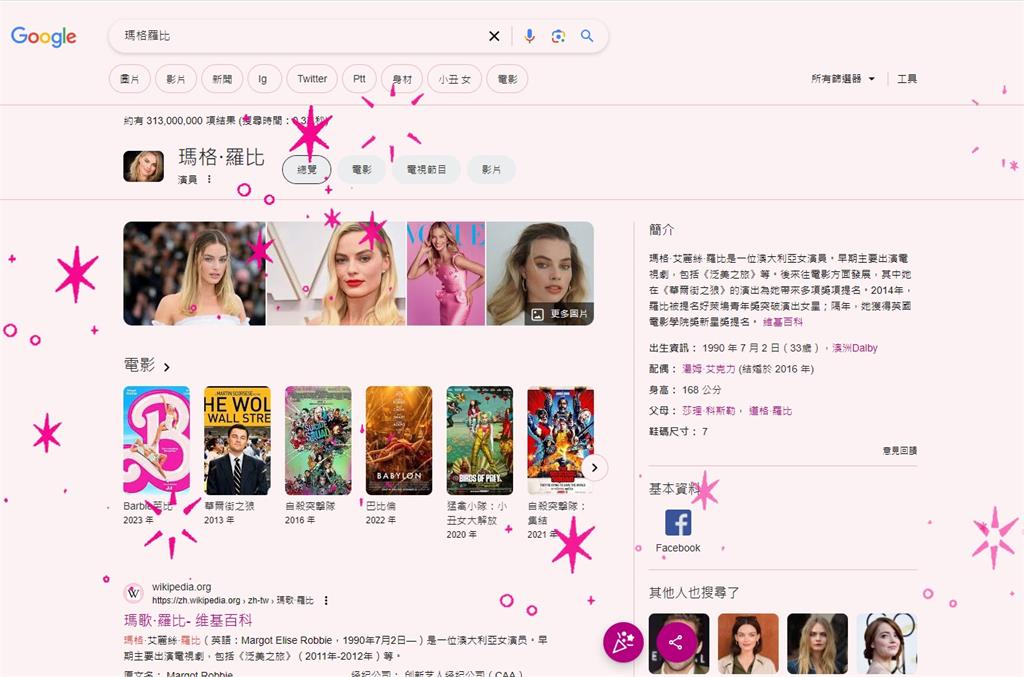Submit search with magnifying glass icon
Image resolution: width=1024 pixels, height=677 pixels.
[x=586, y=36]
